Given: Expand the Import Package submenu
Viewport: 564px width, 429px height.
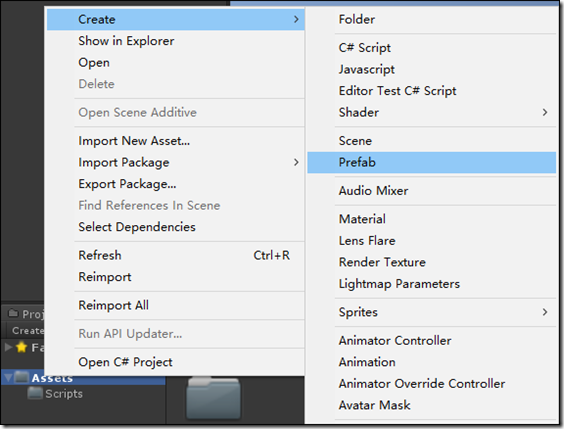Looking at the screenshot, I should (x=176, y=163).
